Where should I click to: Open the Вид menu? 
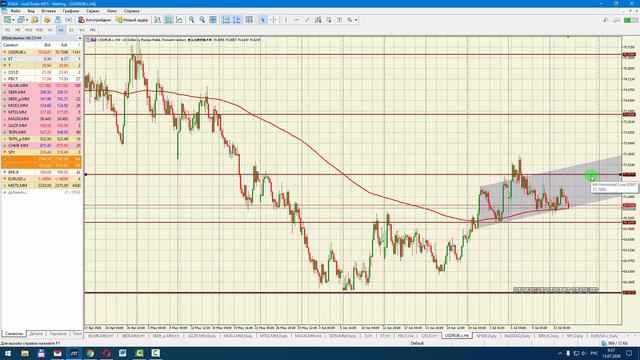(x=31, y=11)
